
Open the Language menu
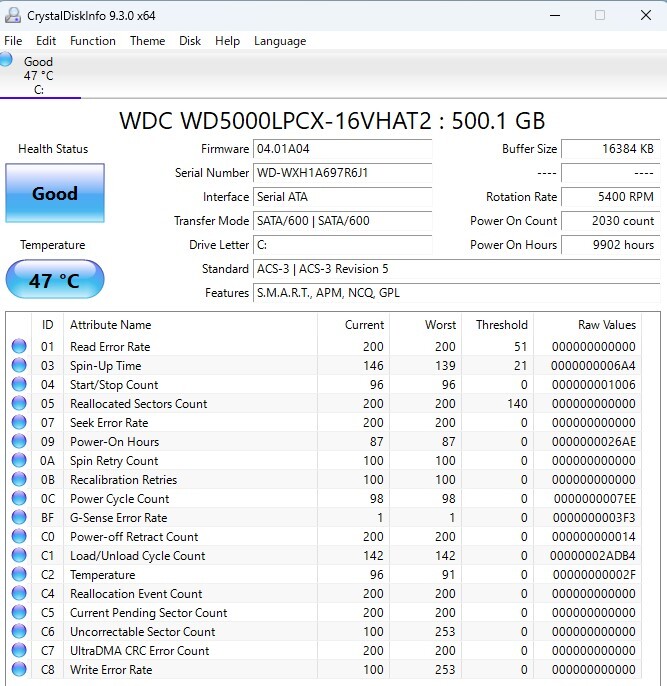280,41
